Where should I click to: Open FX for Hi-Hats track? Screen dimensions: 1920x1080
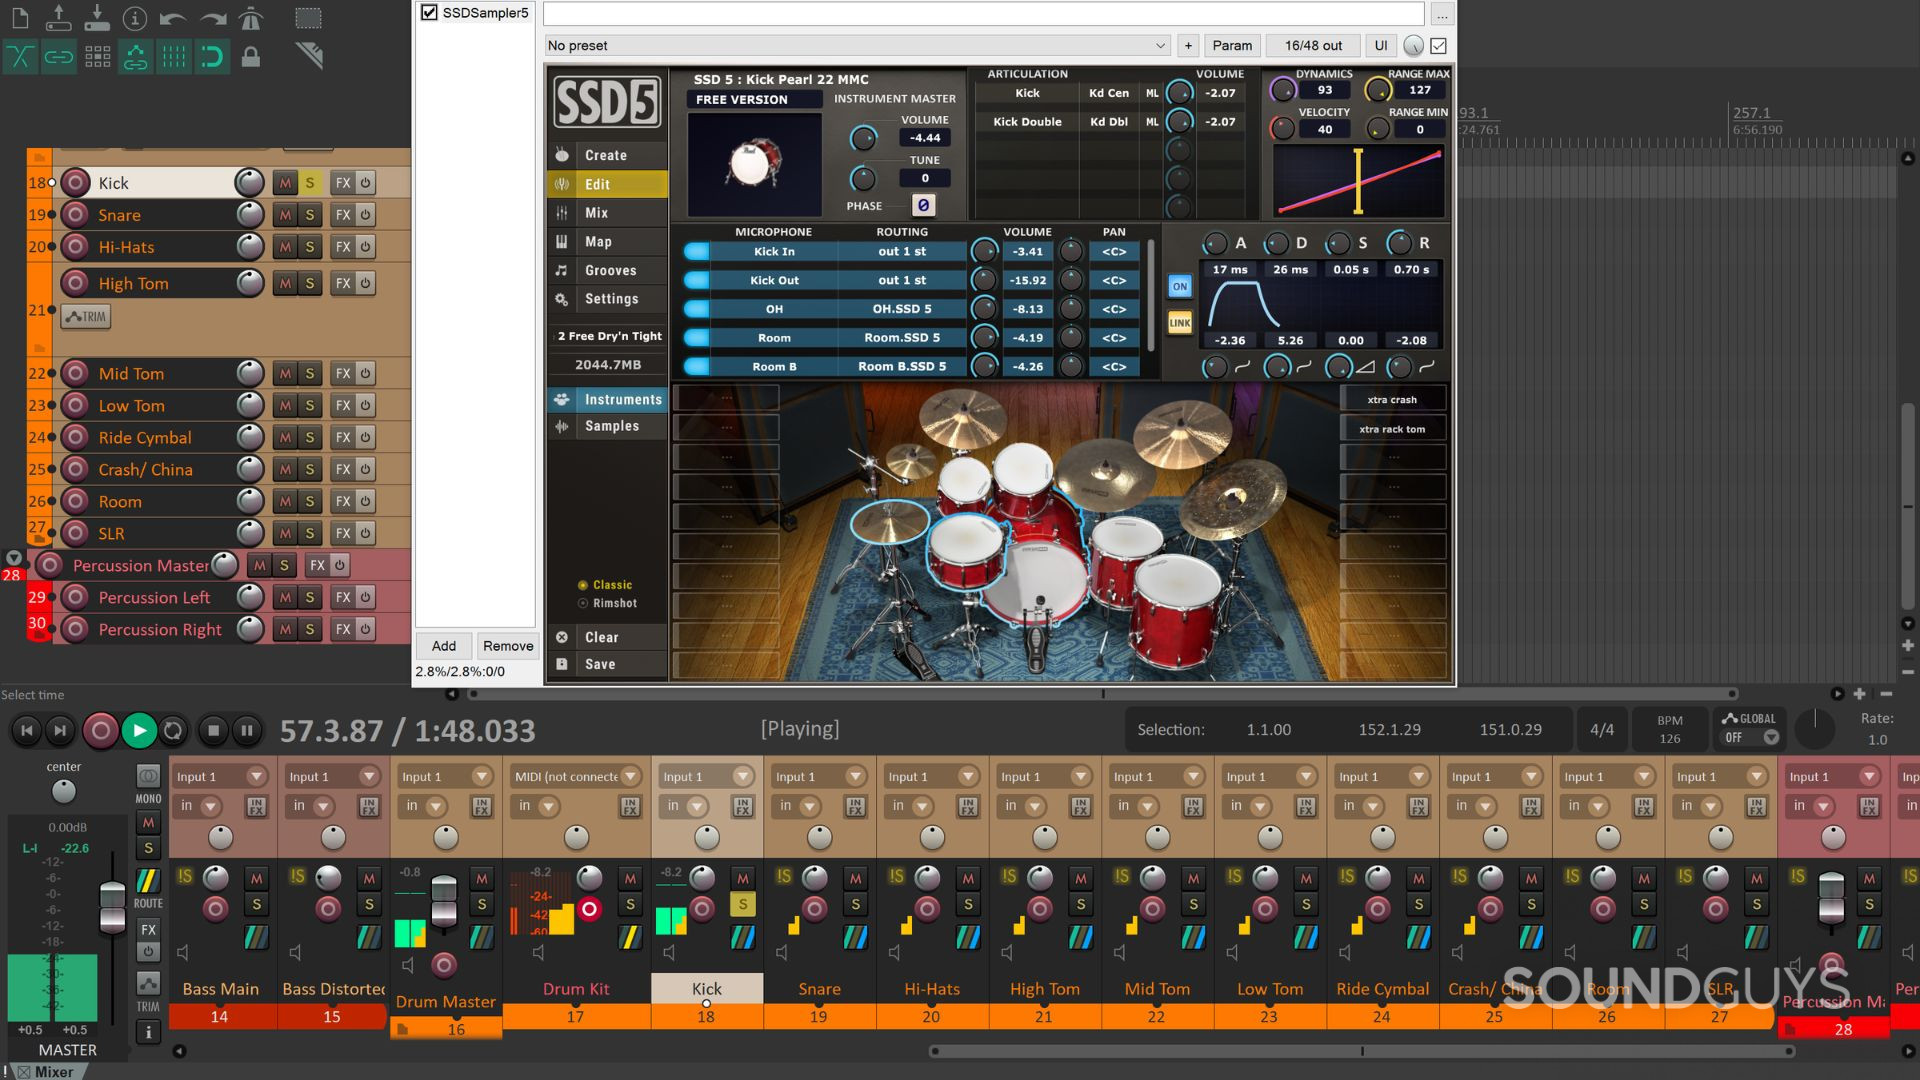pos(343,247)
